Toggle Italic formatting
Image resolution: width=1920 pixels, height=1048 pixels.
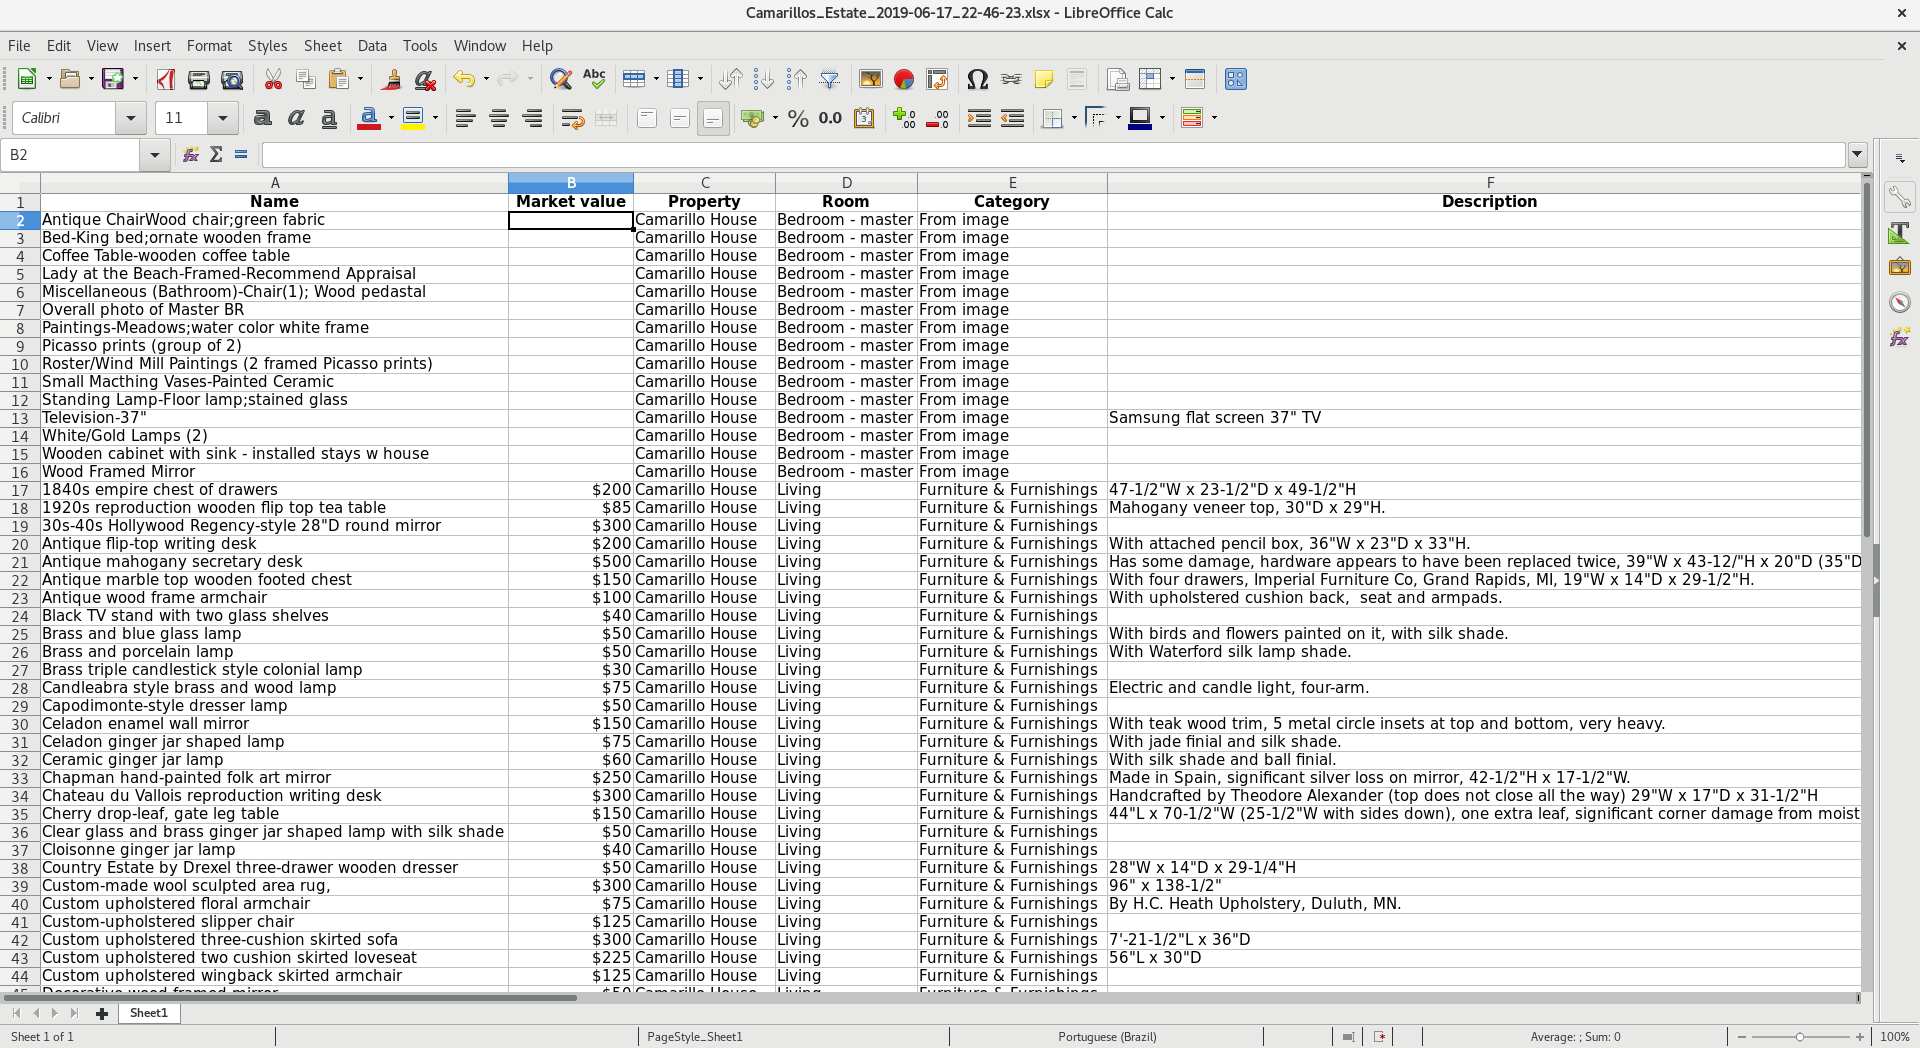coord(296,118)
